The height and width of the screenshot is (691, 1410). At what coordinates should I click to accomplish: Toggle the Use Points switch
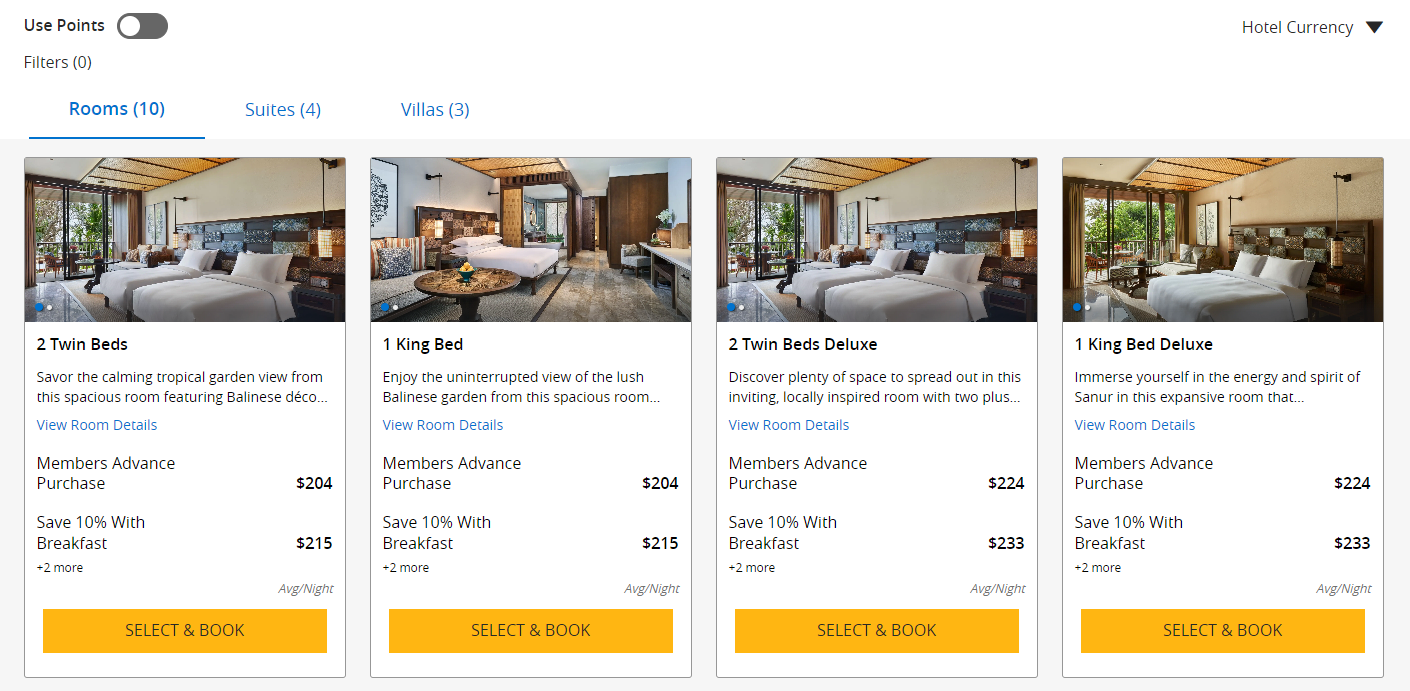141,25
